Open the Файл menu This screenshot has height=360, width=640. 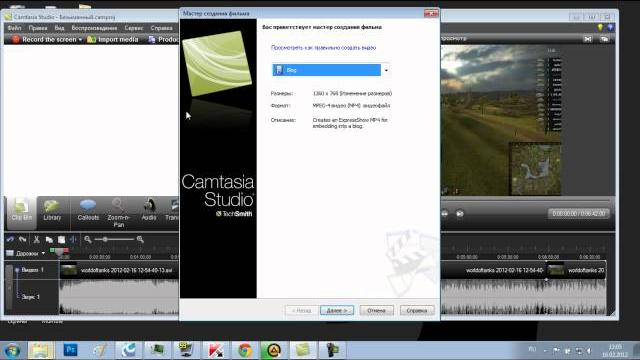(x=14, y=28)
